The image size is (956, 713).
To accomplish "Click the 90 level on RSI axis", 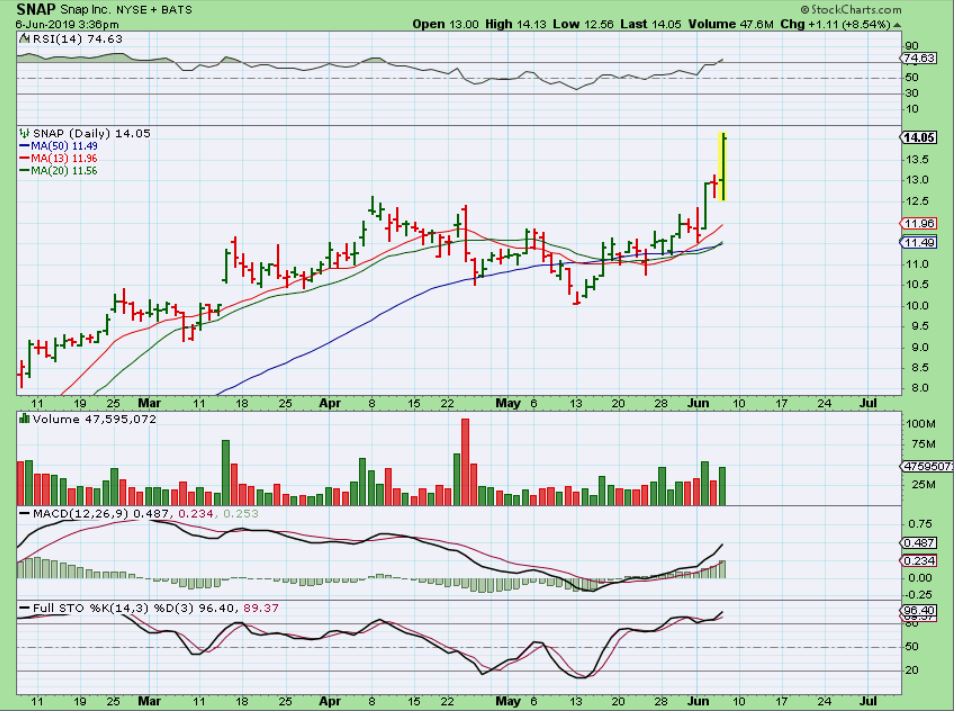I will tap(912, 46).
